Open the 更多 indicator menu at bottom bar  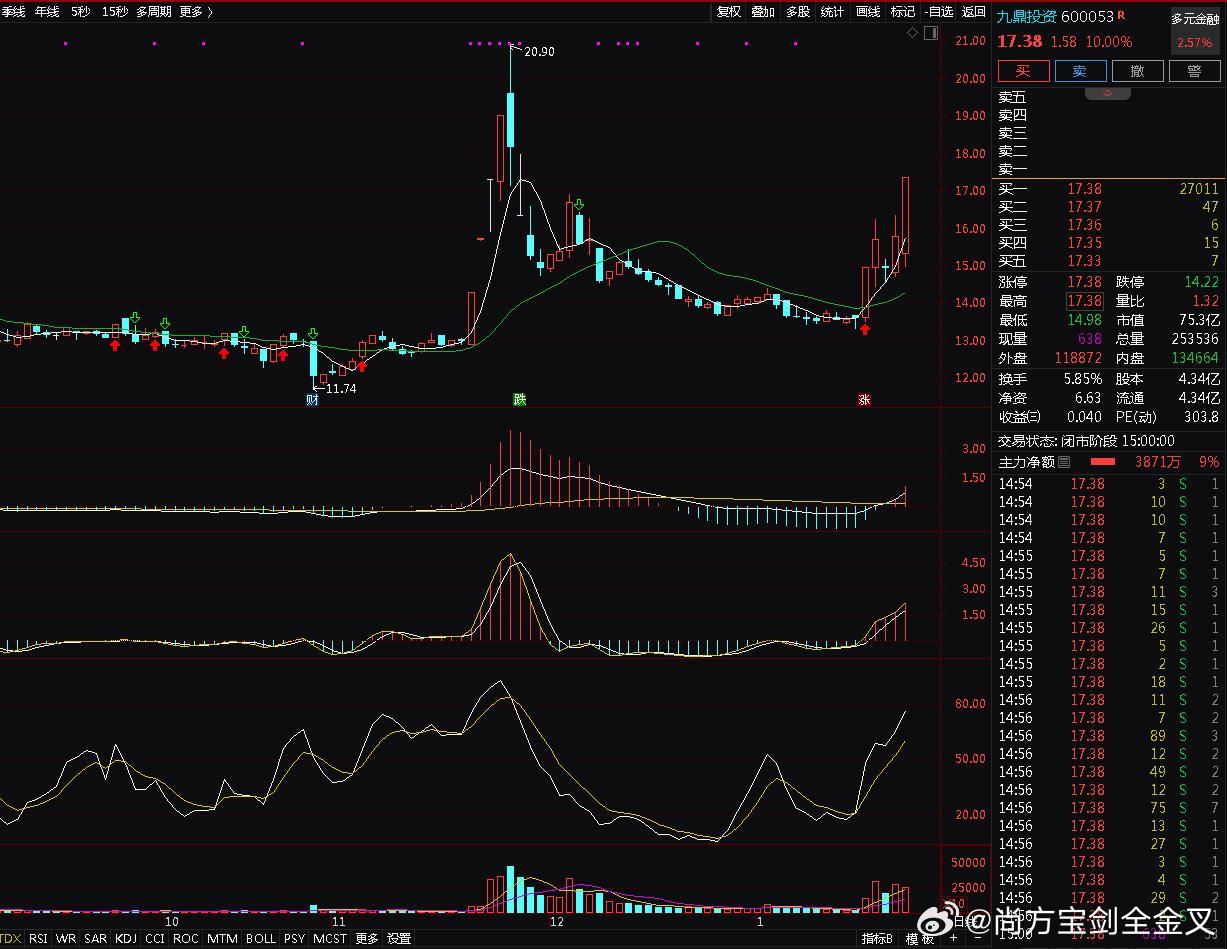[367, 940]
